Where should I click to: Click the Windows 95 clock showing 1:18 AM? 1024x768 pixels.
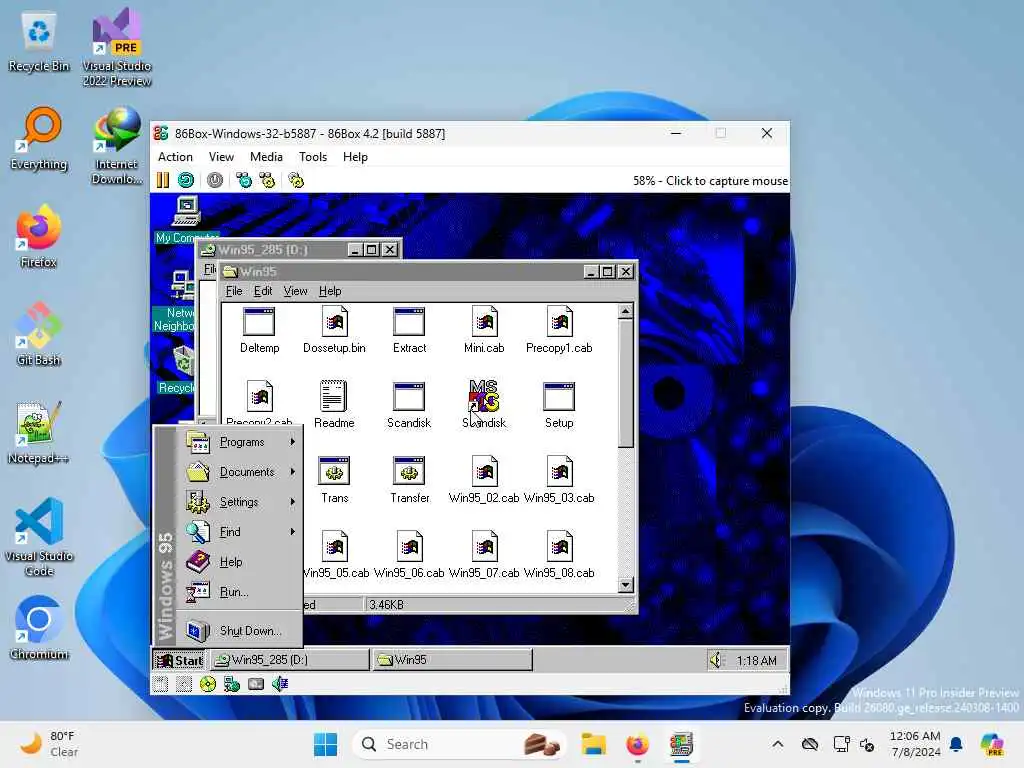pyautogui.click(x=756, y=661)
